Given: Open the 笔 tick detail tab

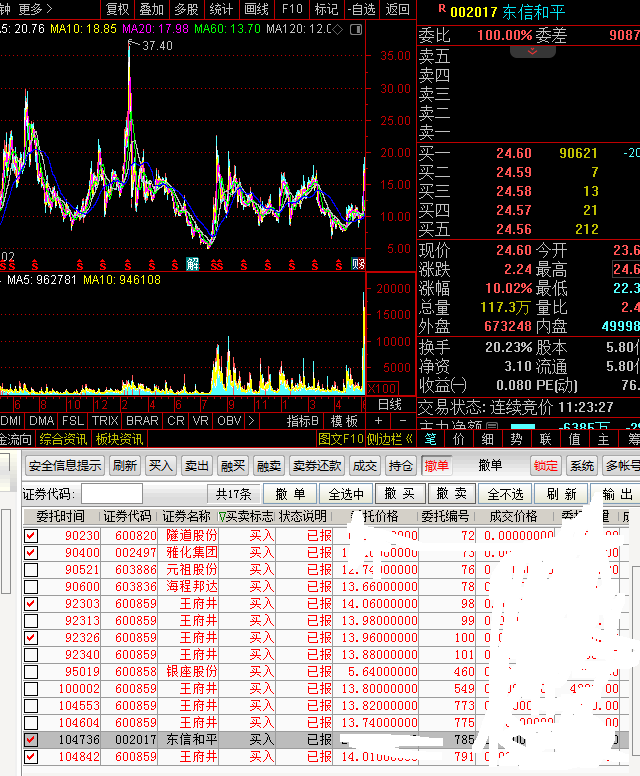Looking at the screenshot, I should click(x=431, y=439).
